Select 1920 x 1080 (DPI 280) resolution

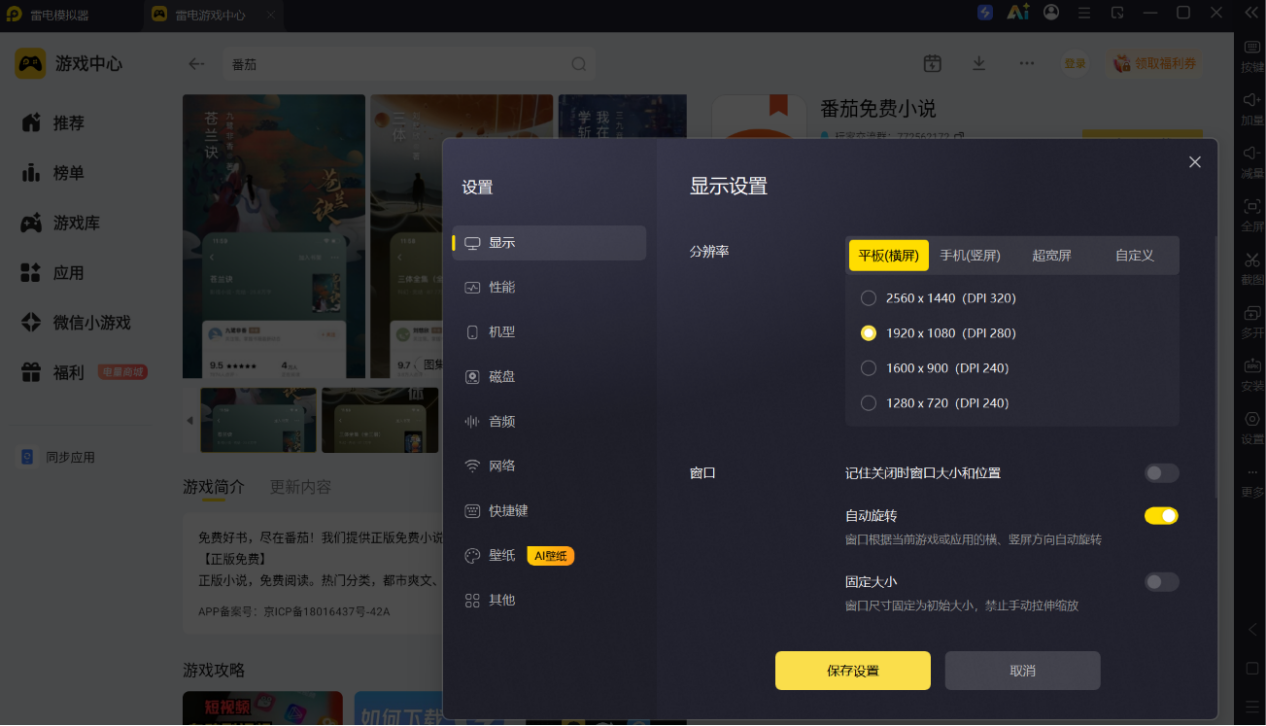938,333
